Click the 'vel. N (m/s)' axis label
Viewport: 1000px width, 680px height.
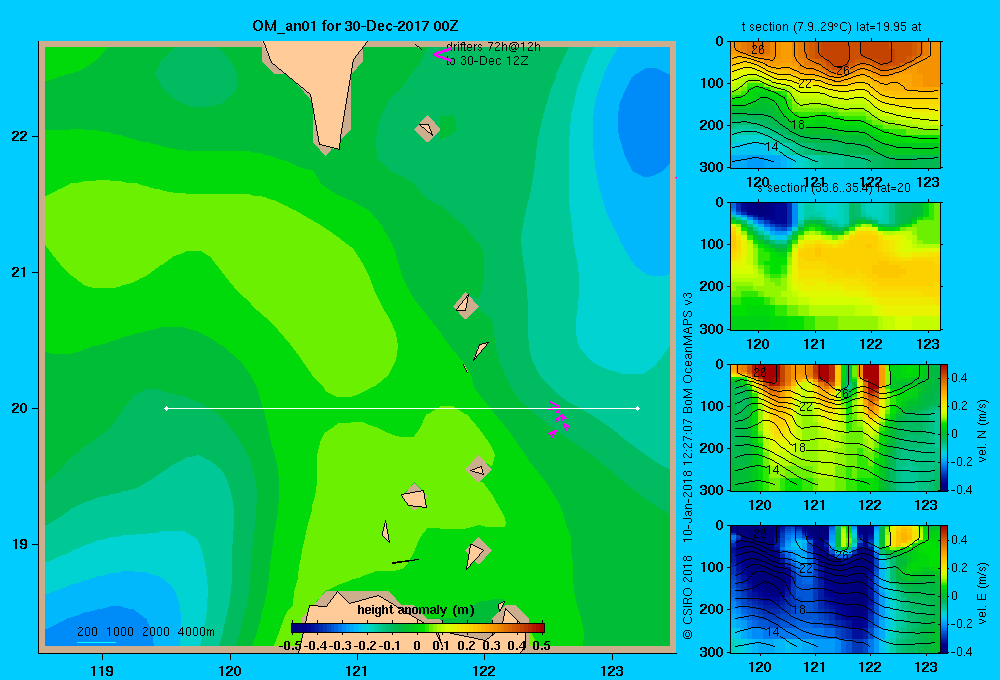983,431
